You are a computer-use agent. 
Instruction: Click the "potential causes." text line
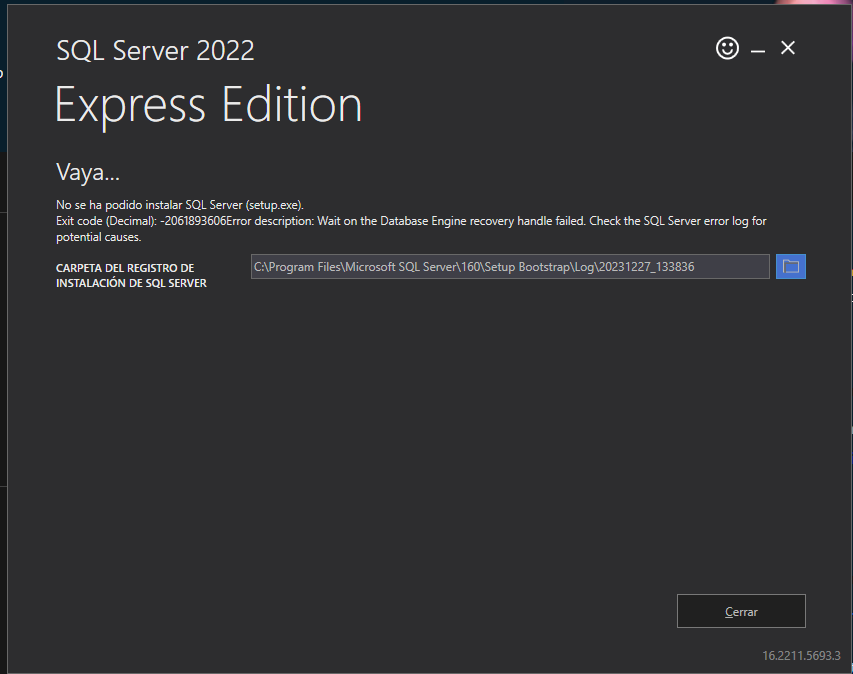(x=98, y=237)
